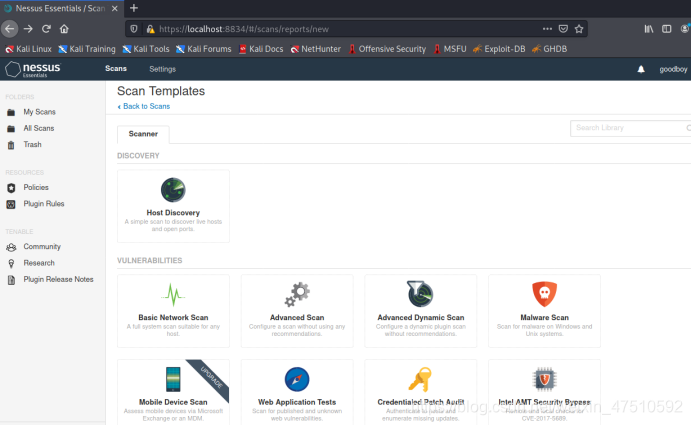Open the Offensive Security bookmark

(387, 49)
